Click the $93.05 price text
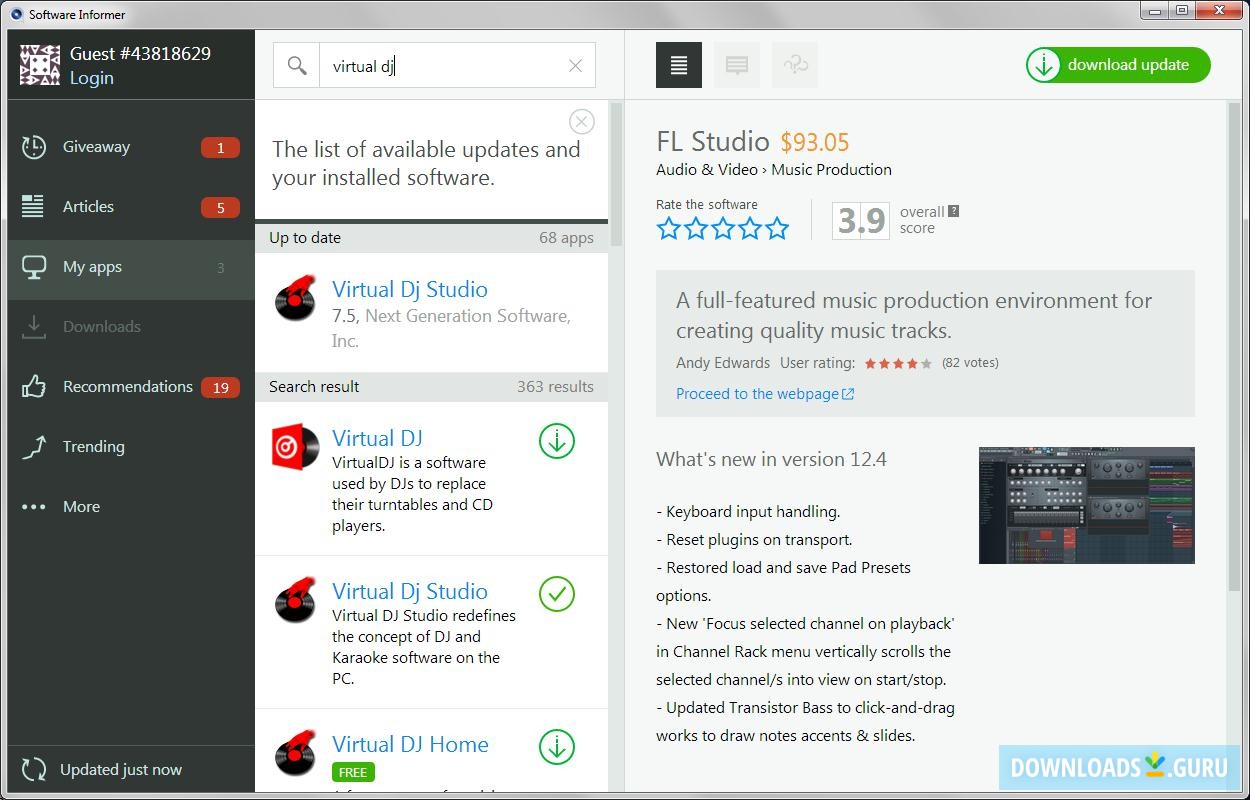This screenshot has height=800, width=1250. click(815, 142)
